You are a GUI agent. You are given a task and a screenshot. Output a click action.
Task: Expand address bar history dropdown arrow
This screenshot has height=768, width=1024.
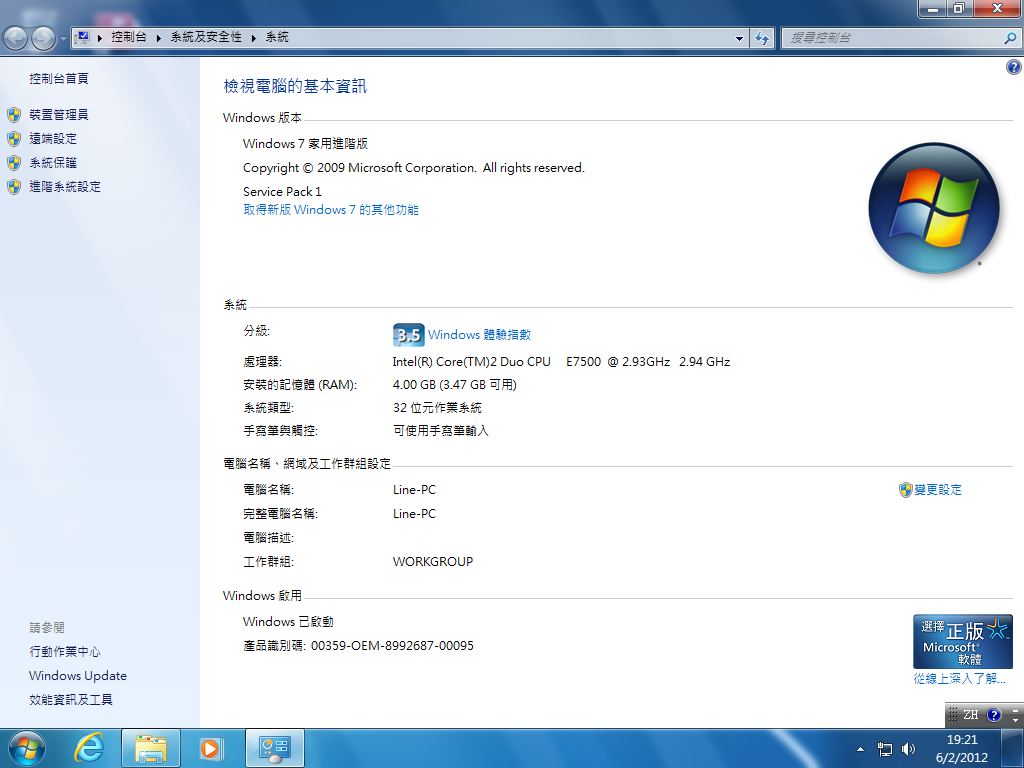click(740, 38)
